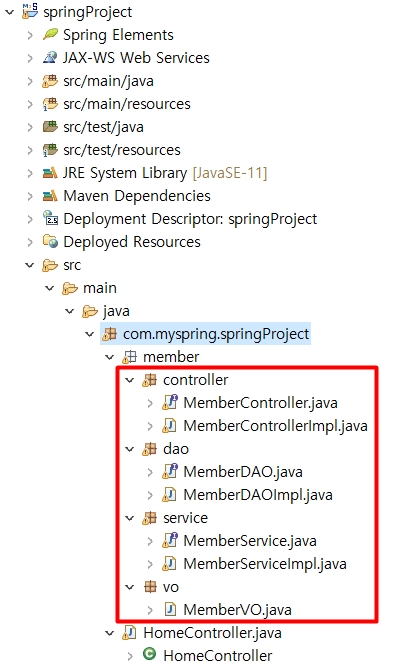Expand the Spring Elements node
This screenshot has height=672, width=394.
point(30,35)
